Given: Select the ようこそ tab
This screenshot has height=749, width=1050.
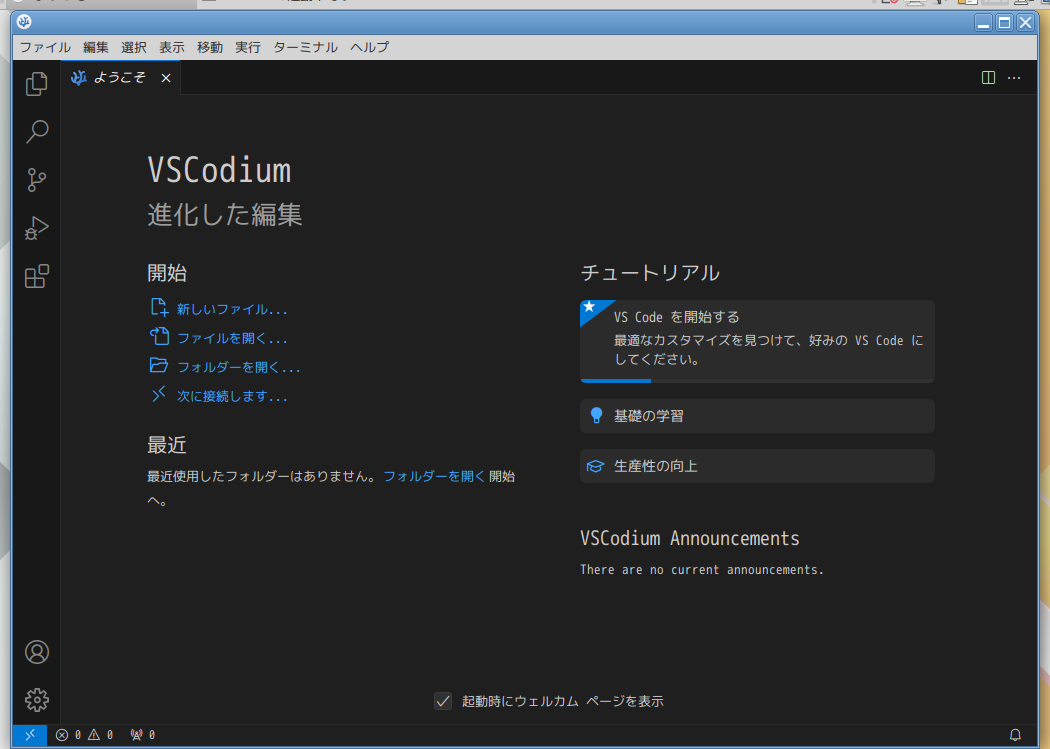Looking at the screenshot, I should (121, 78).
